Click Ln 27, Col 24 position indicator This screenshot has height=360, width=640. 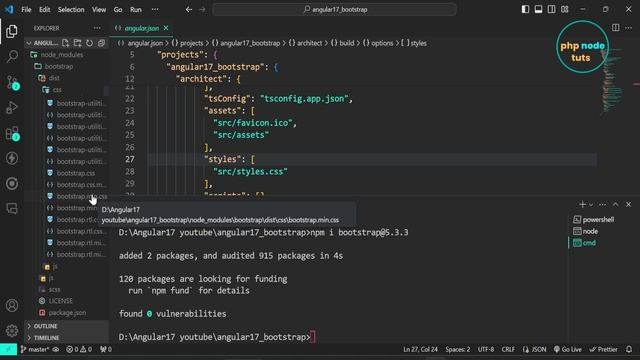coord(420,349)
